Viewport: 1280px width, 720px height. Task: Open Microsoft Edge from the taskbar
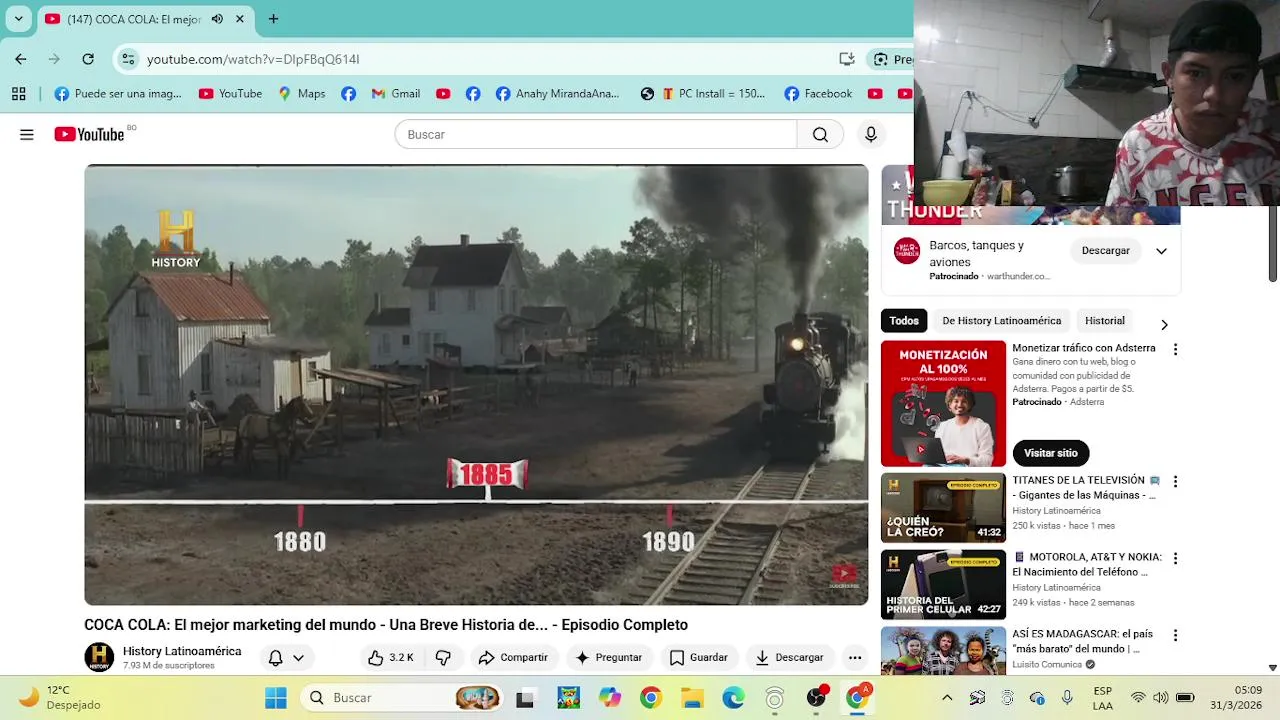(x=733, y=698)
